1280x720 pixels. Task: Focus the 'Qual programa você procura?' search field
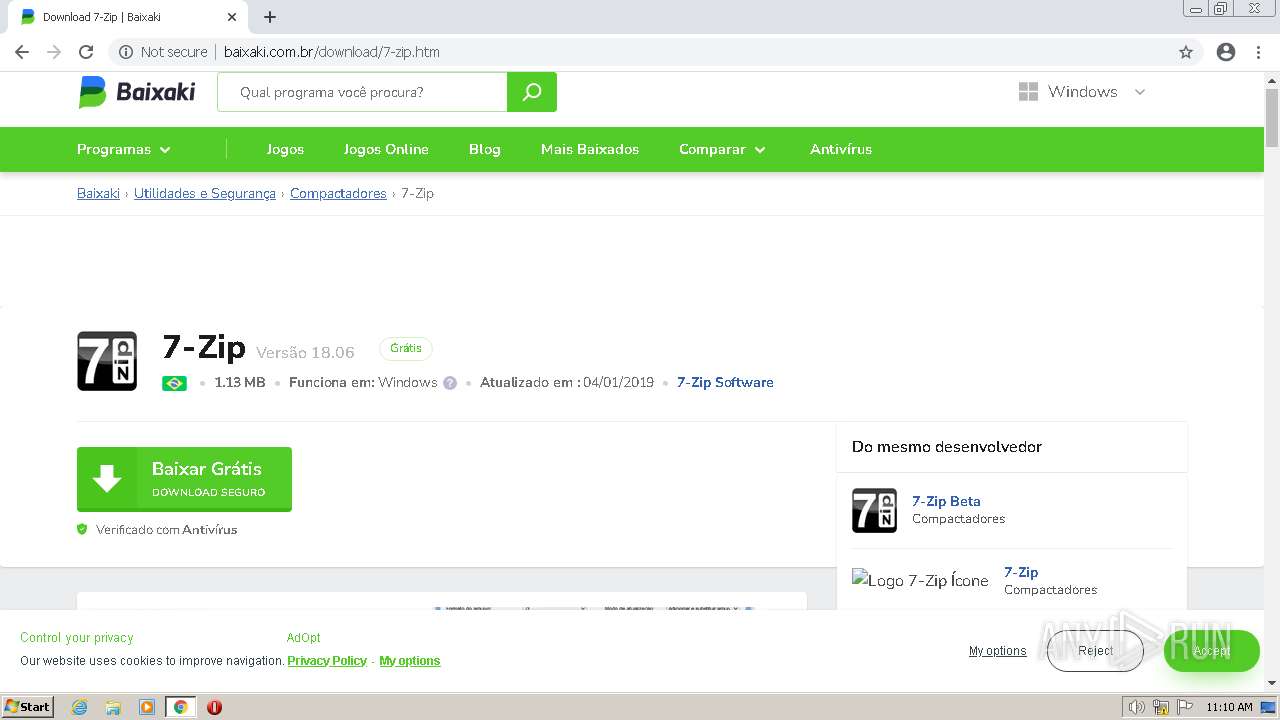362,92
